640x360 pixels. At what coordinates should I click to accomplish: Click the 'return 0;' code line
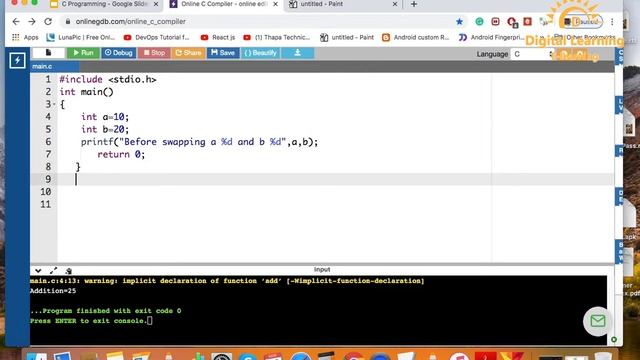click(x=121, y=154)
